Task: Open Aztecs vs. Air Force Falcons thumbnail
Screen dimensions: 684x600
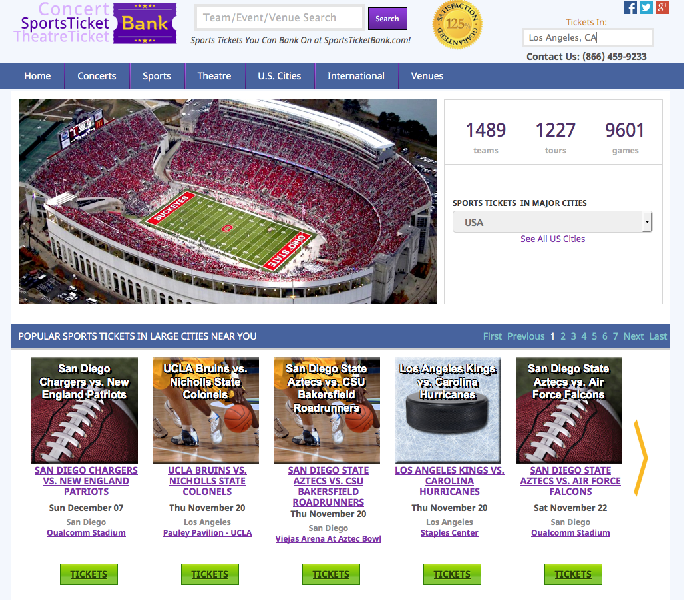Action: coord(569,410)
